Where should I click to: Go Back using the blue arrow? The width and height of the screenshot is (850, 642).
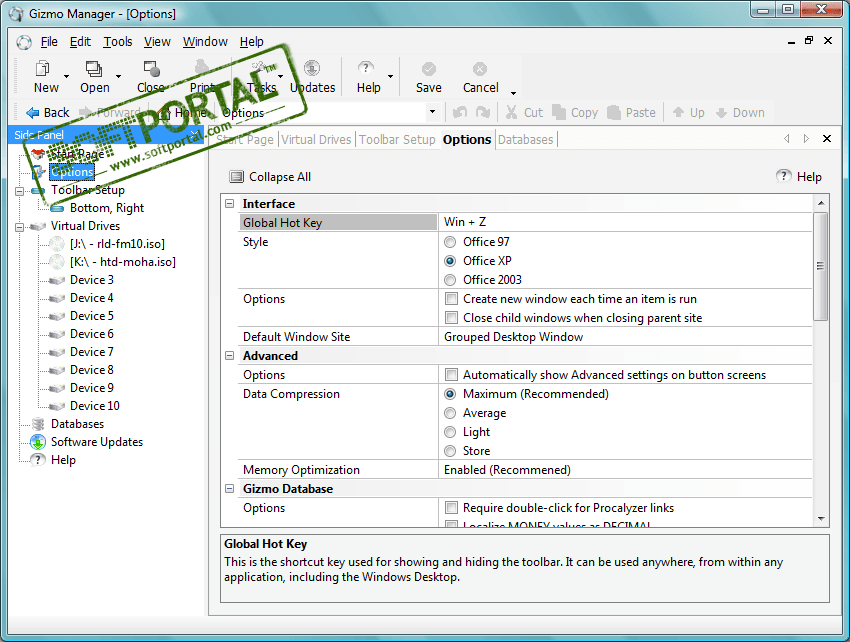33,112
